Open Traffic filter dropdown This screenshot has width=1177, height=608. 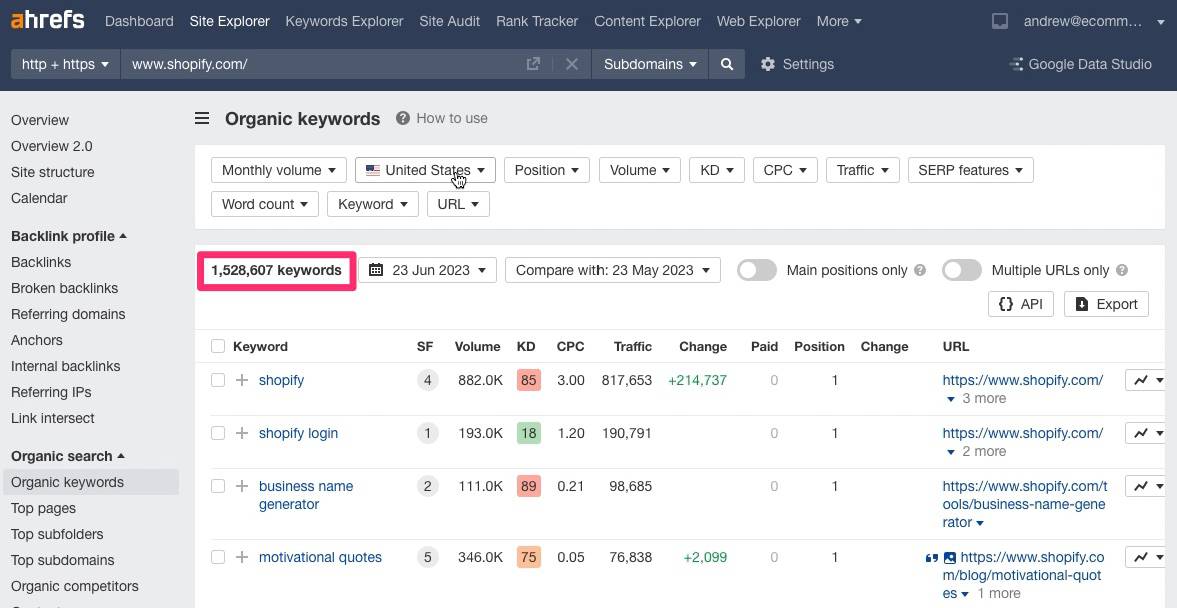[x=862, y=170]
